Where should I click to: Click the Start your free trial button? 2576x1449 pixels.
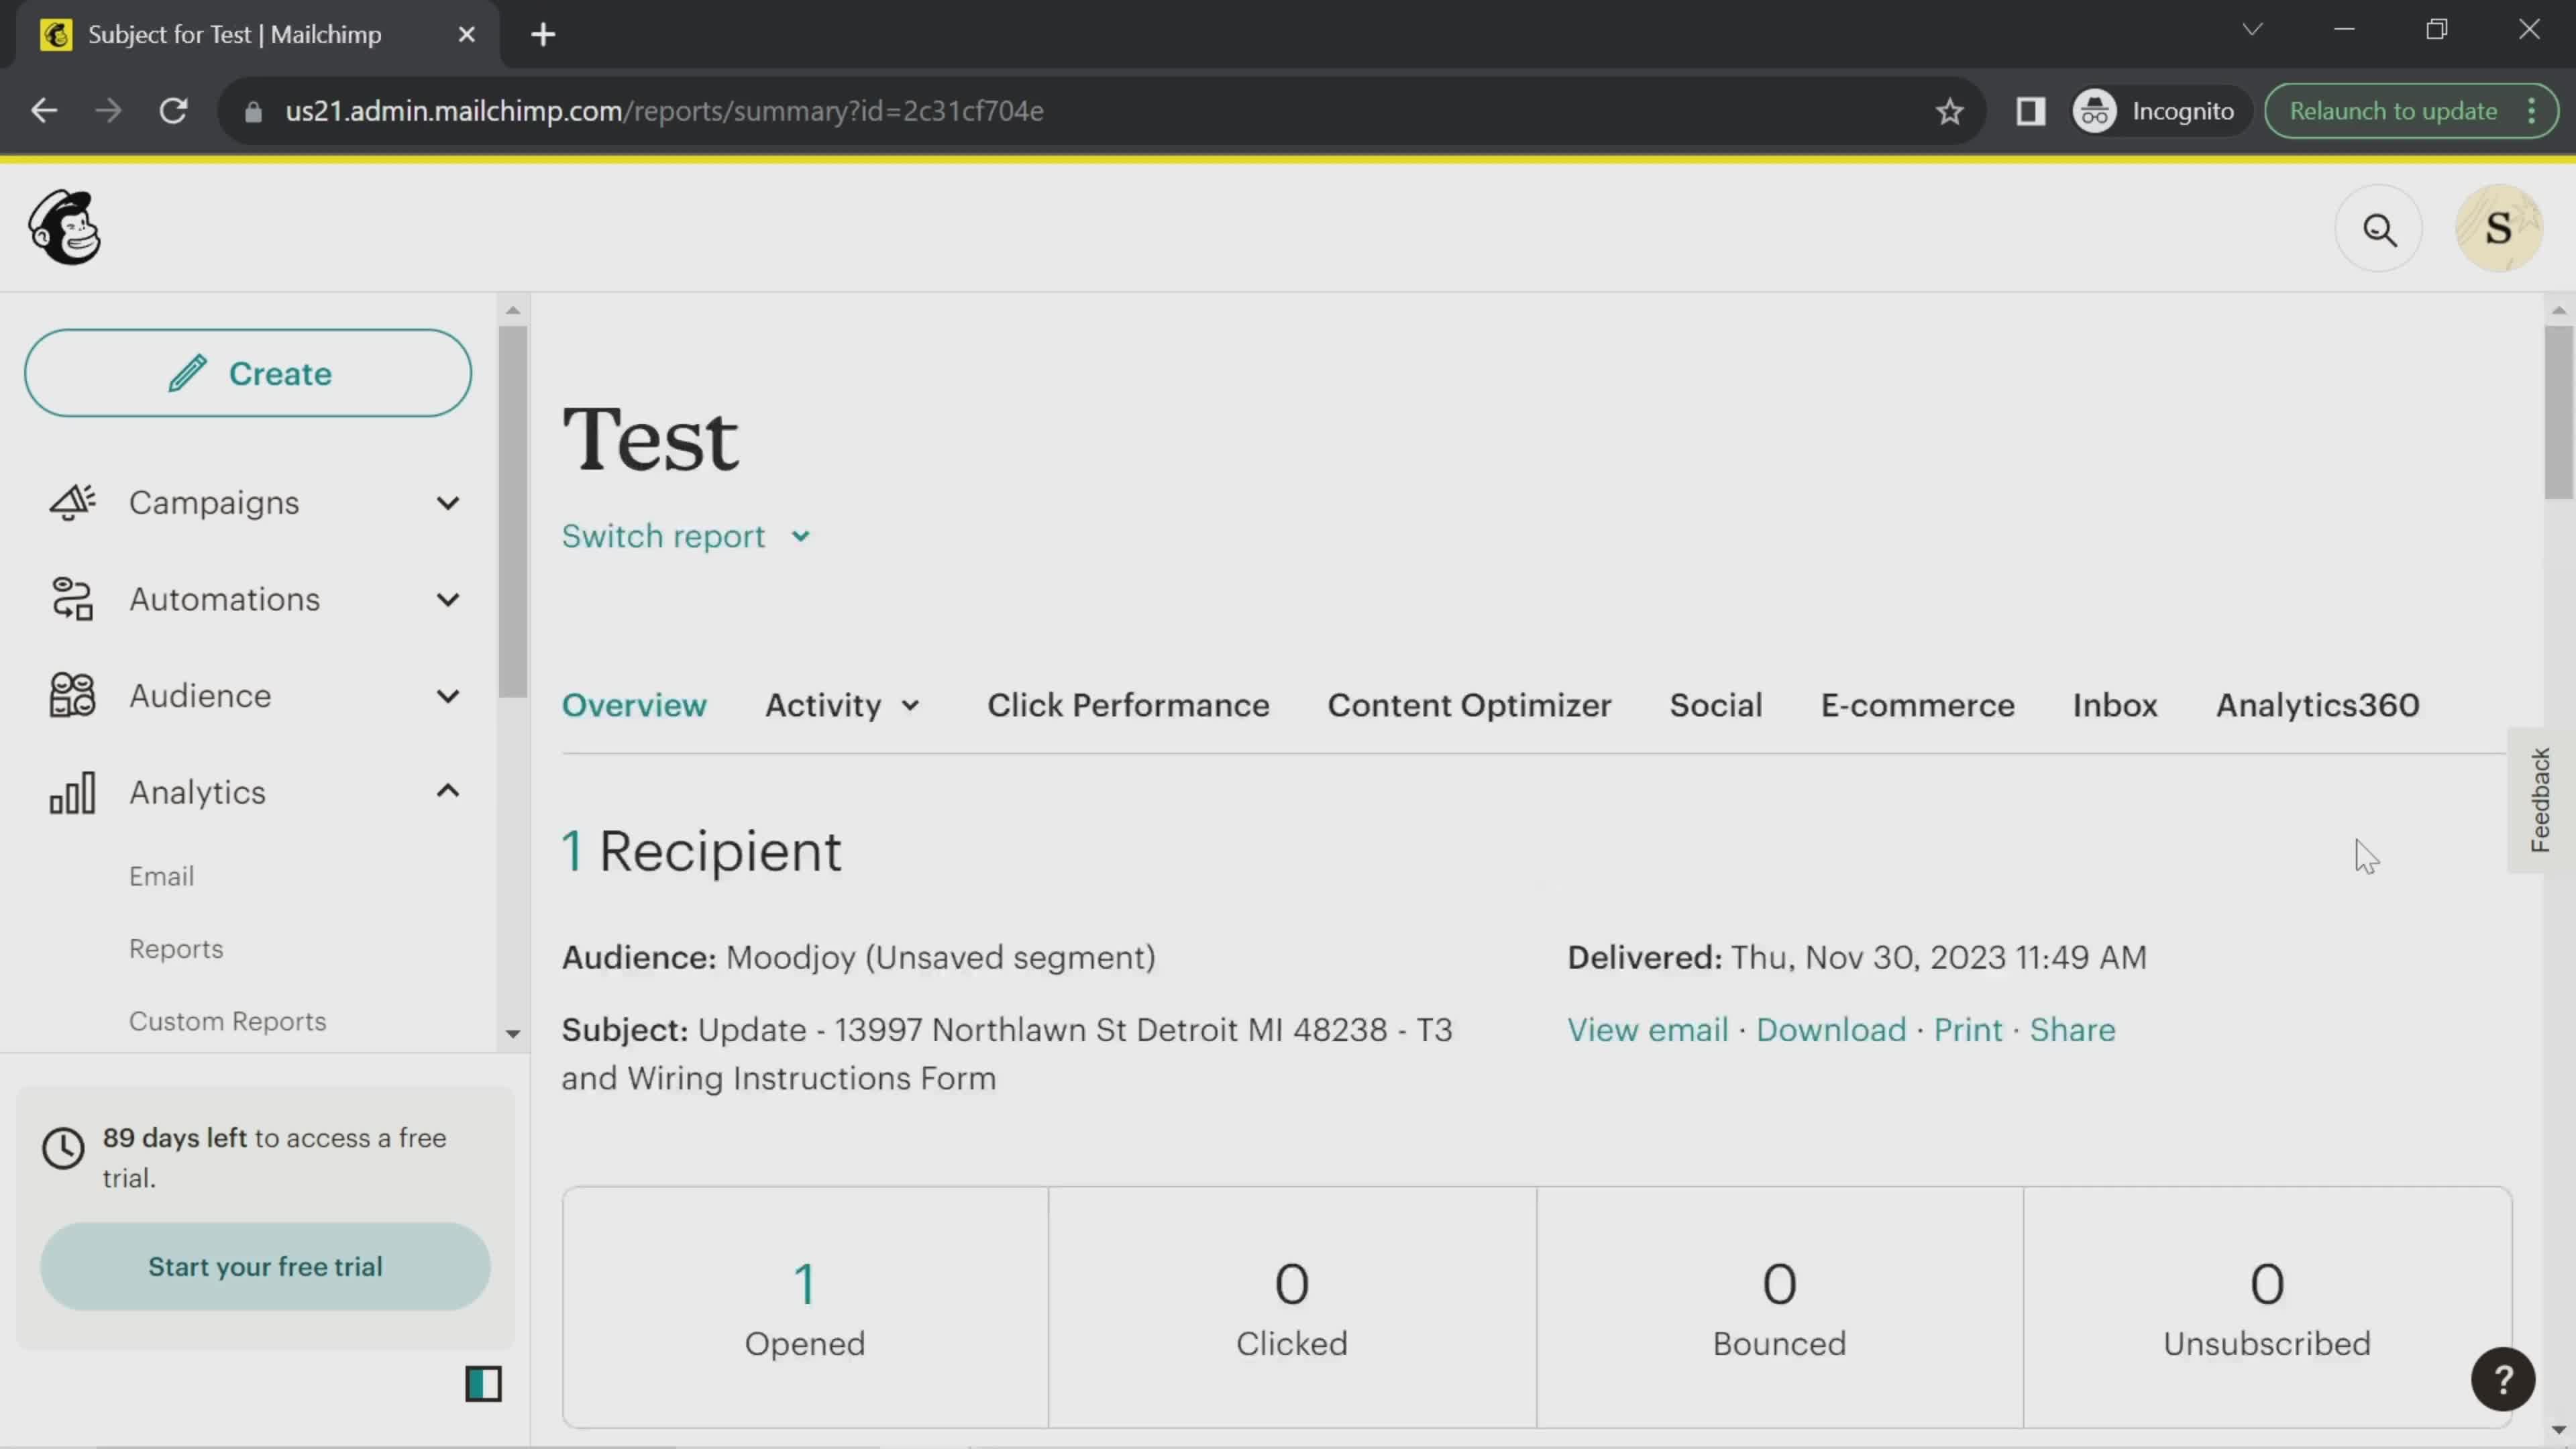(266, 1267)
